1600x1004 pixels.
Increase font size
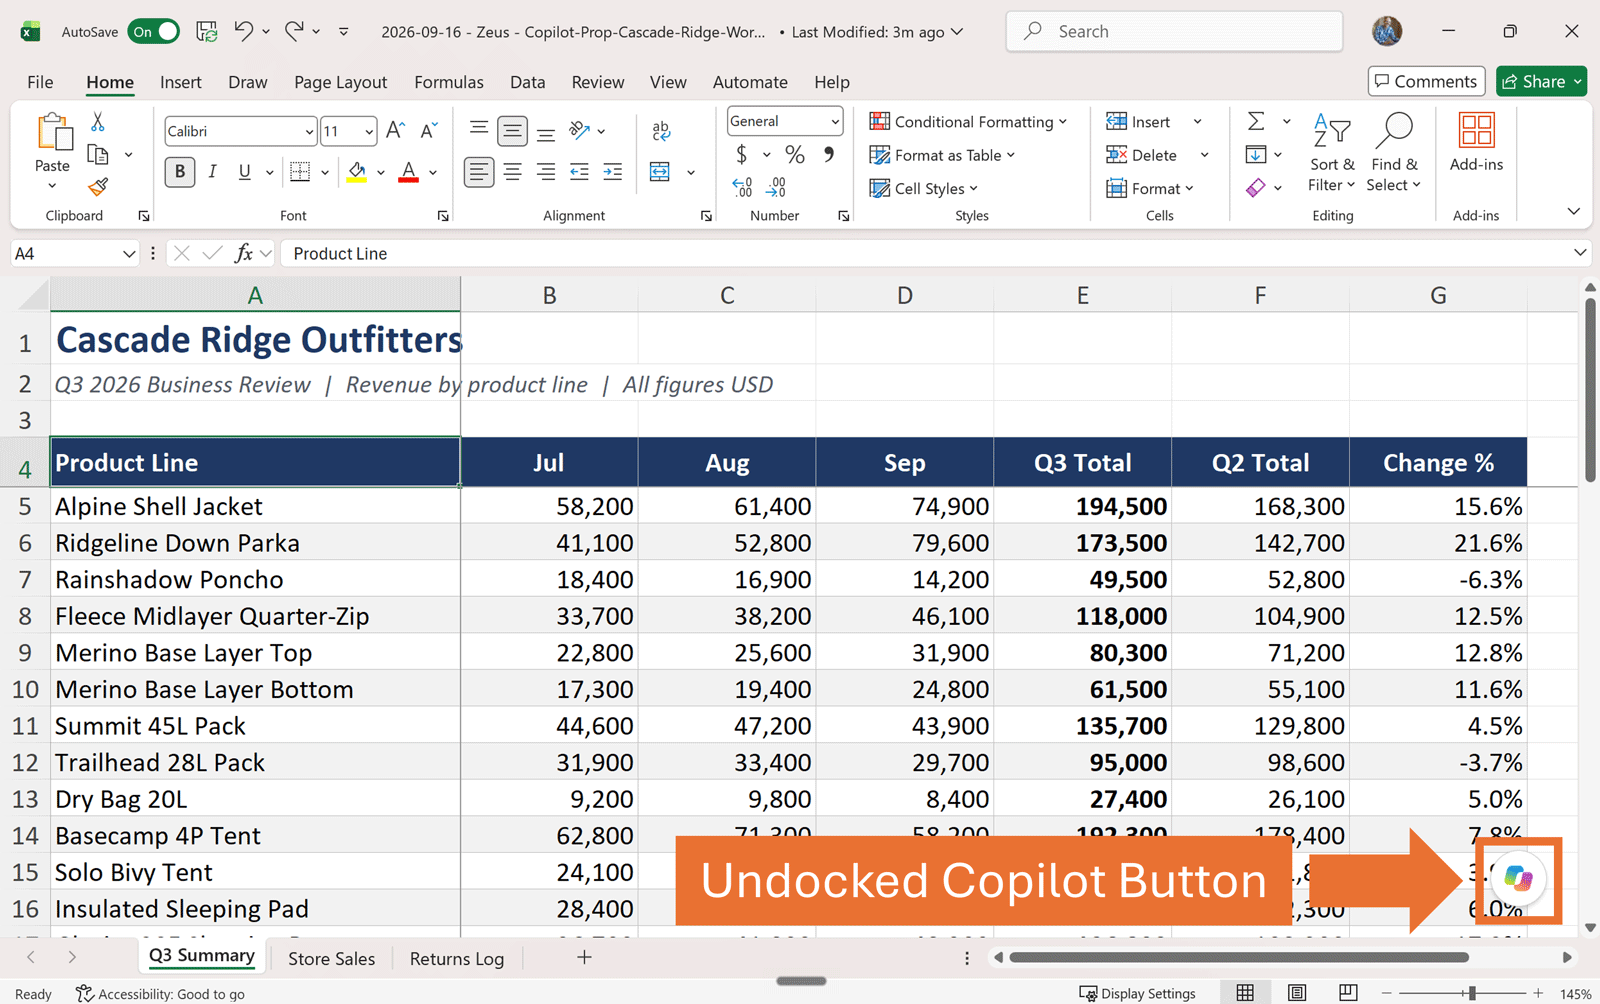click(395, 130)
